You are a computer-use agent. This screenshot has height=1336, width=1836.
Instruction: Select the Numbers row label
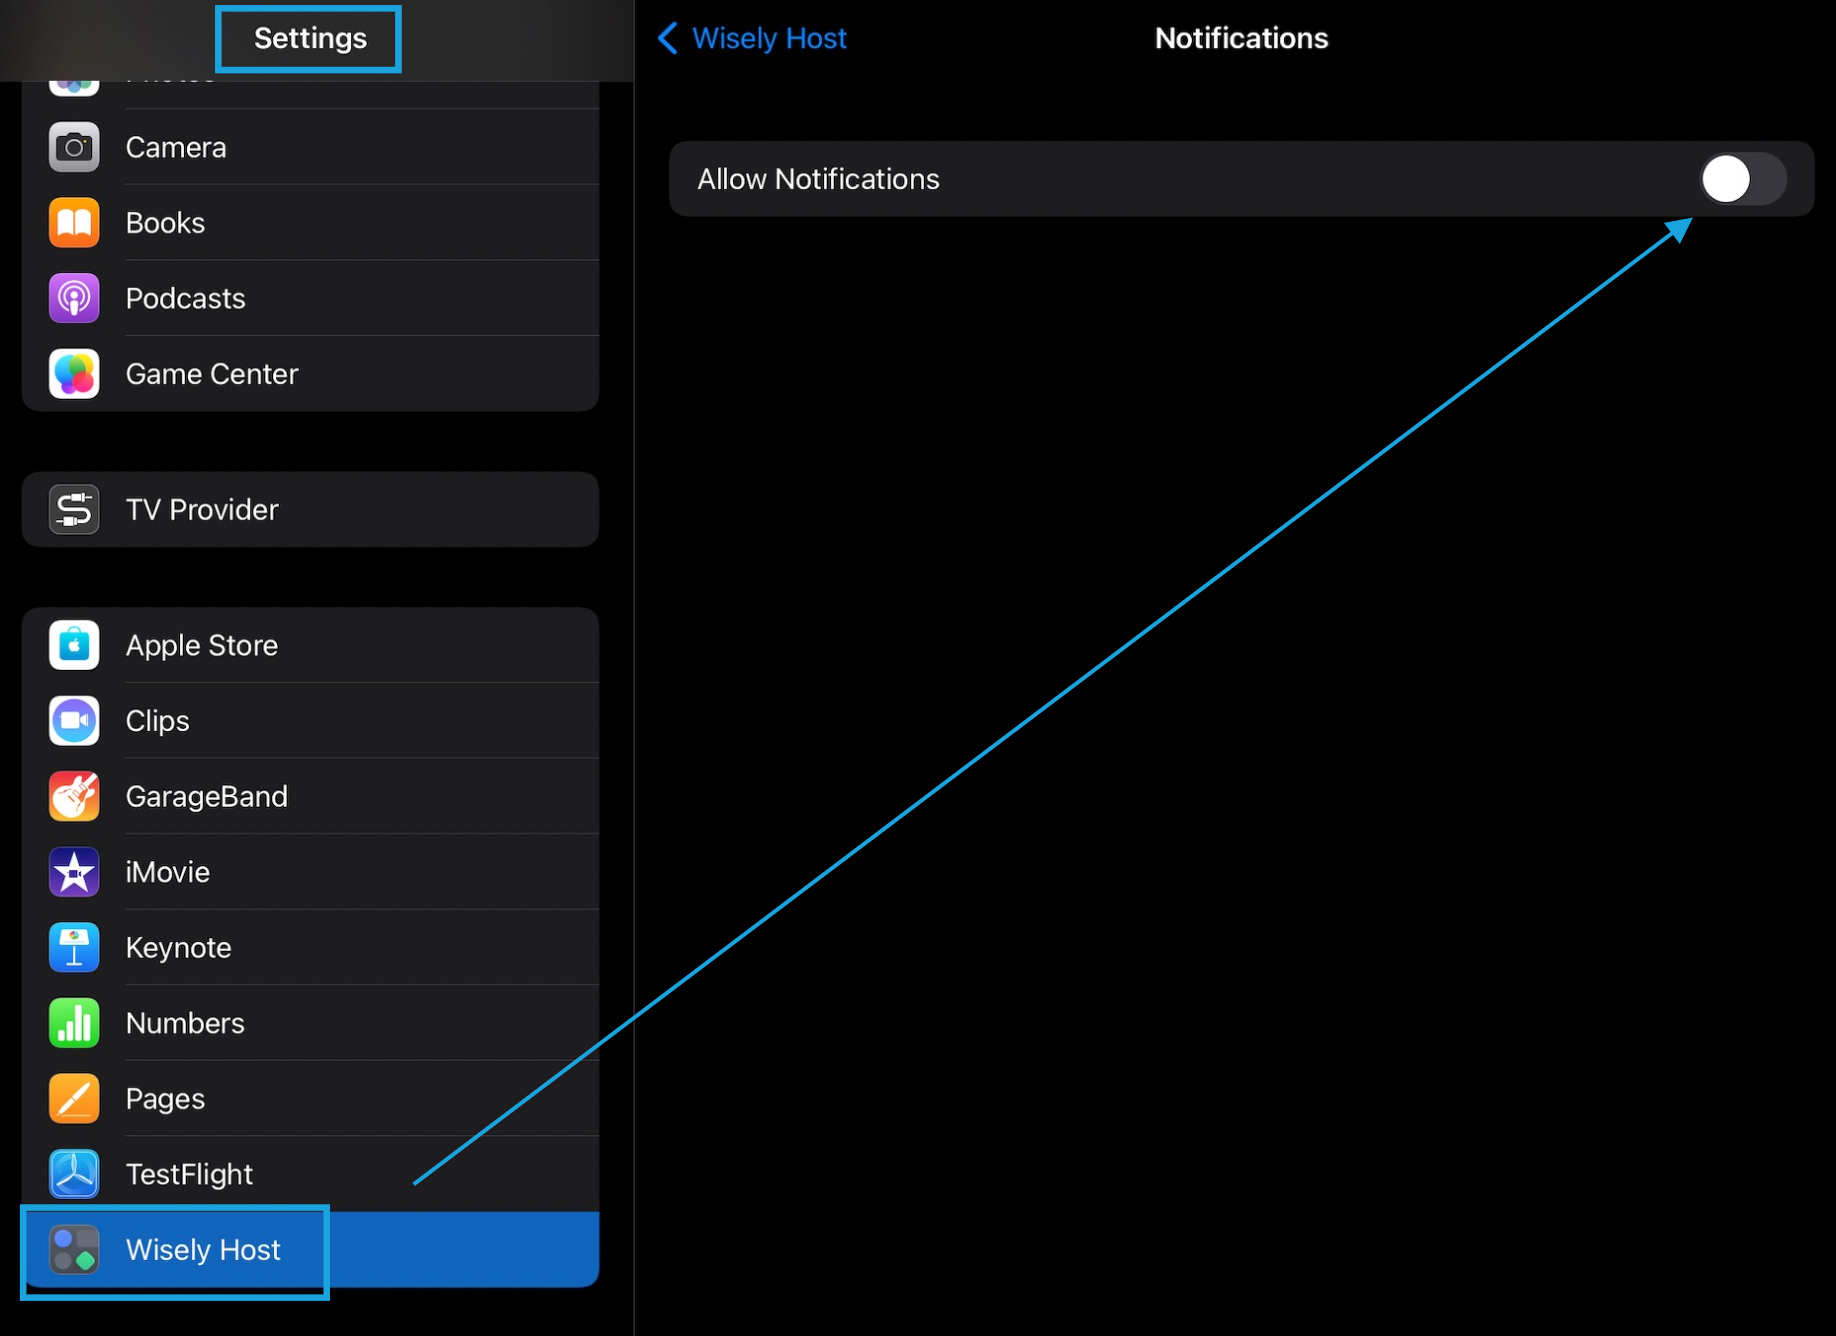[x=185, y=1023]
